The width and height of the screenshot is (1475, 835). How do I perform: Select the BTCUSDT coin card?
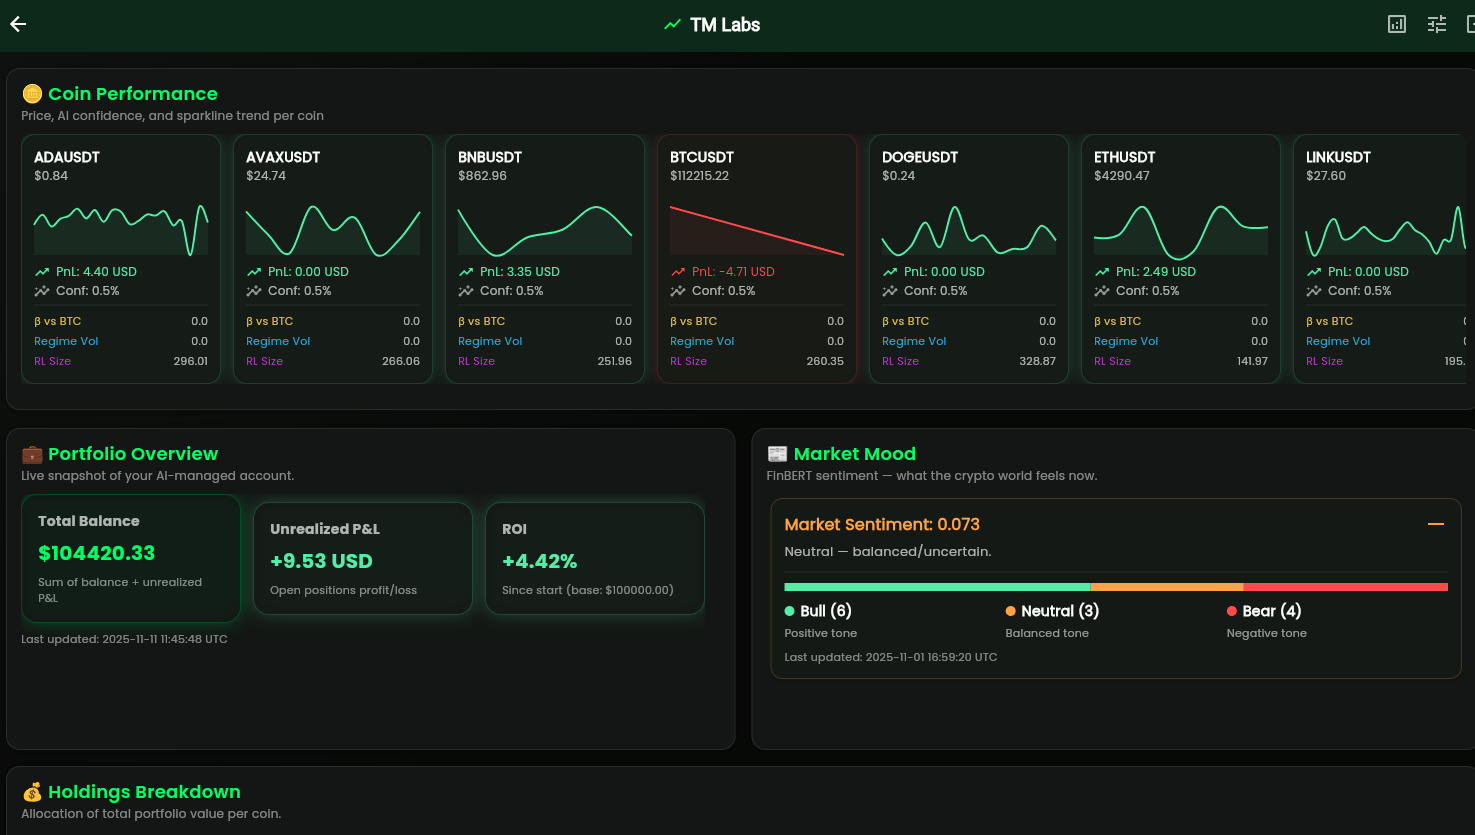(756, 259)
